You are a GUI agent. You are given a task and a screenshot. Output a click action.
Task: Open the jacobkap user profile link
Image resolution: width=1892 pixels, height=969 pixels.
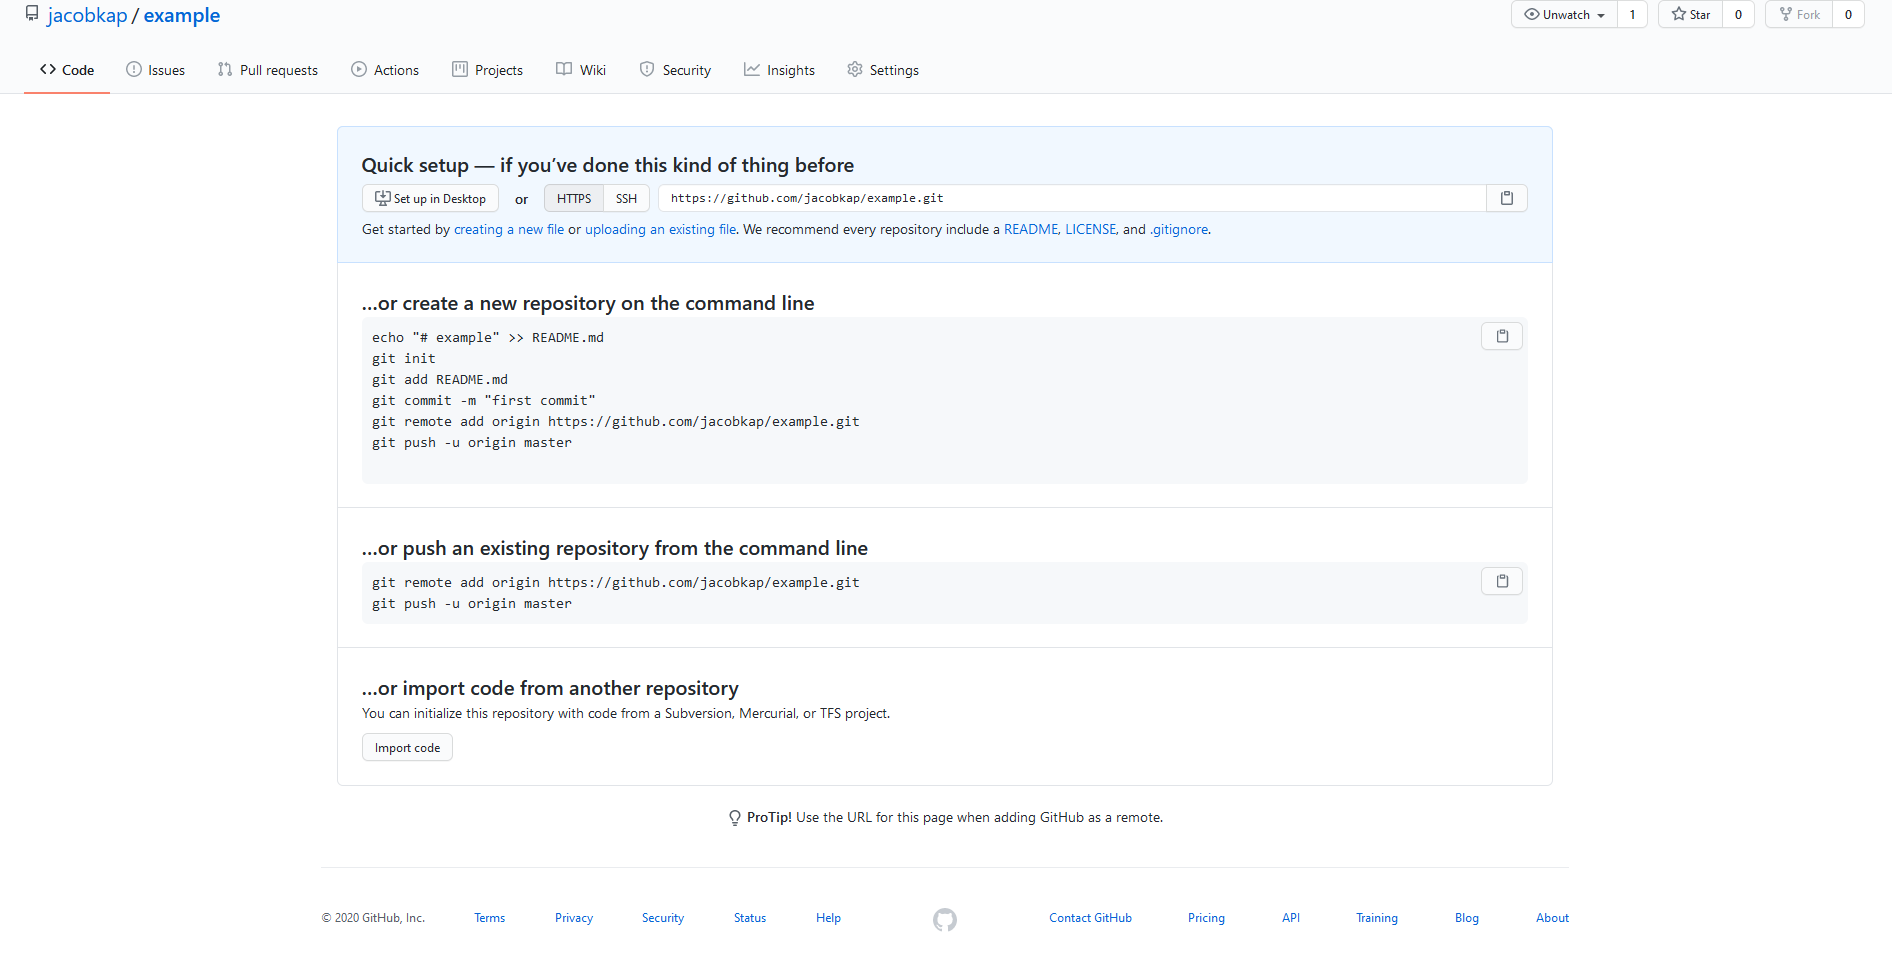87,15
